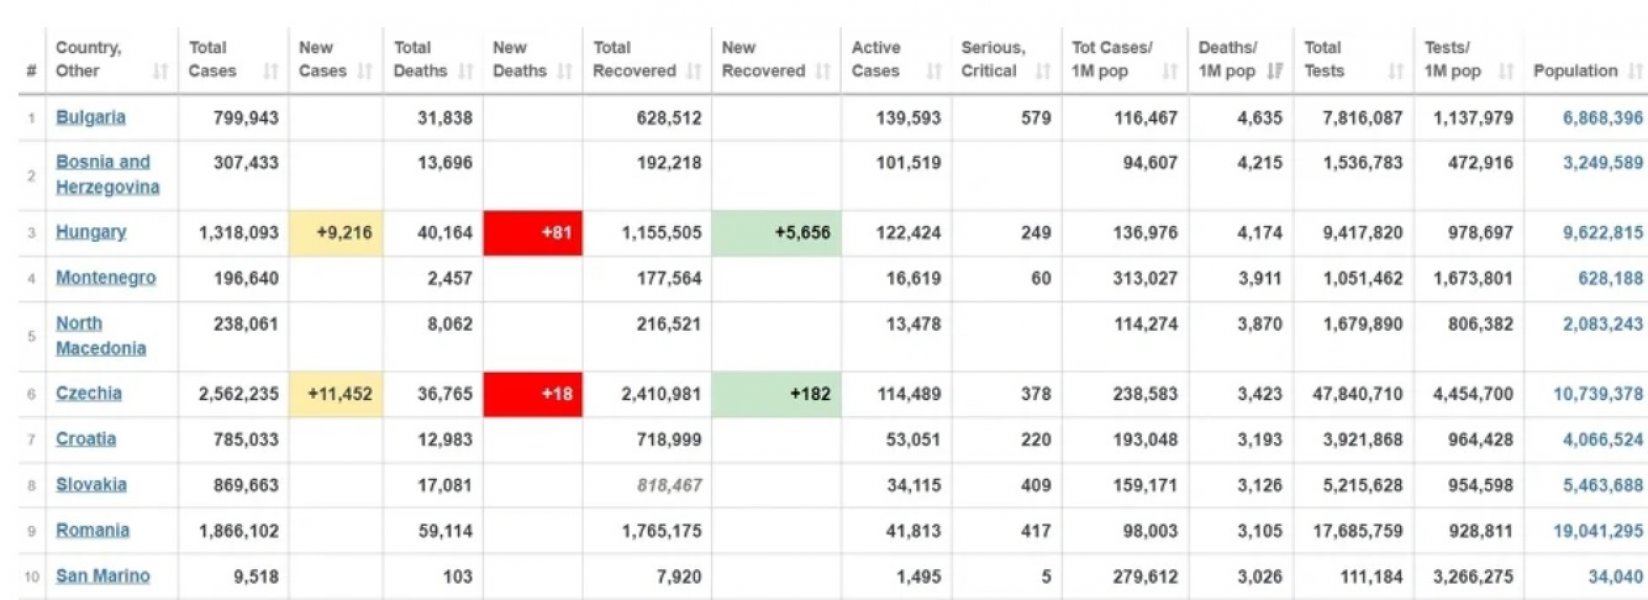
Task: Click San Marino country link
Action: point(103,576)
